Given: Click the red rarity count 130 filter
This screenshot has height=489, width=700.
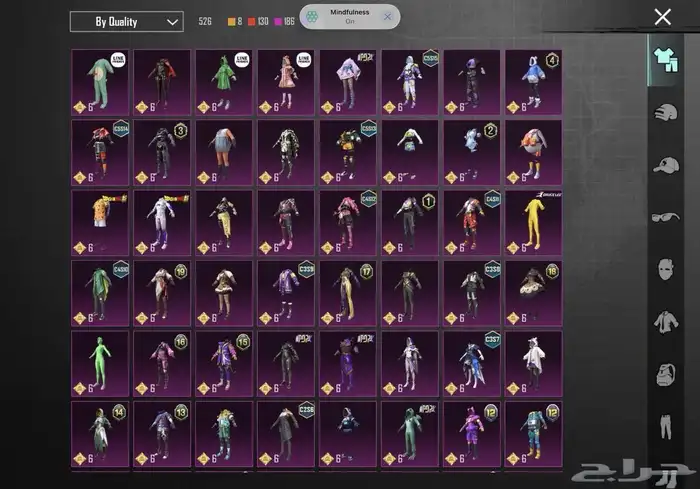Looking at the screenshot, I should click(x=259, y=21).
